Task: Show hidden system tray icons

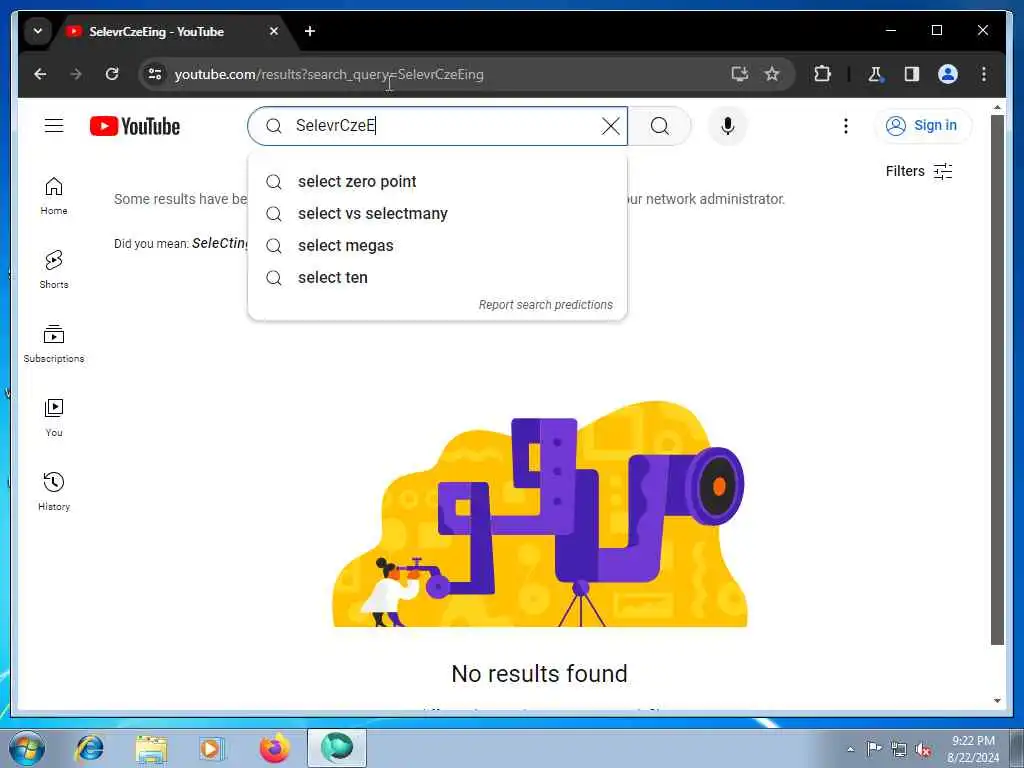Action: click(x=850, y=749)
